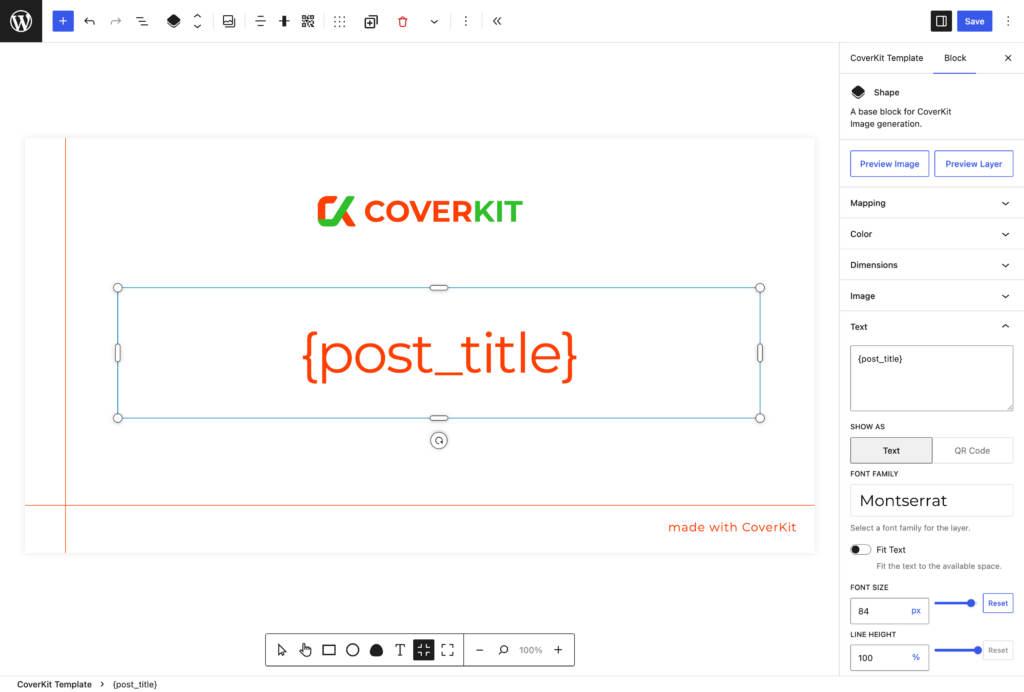Click the Save button
The height and width of the screenshot is (692, 1024).
click(974, 21)
